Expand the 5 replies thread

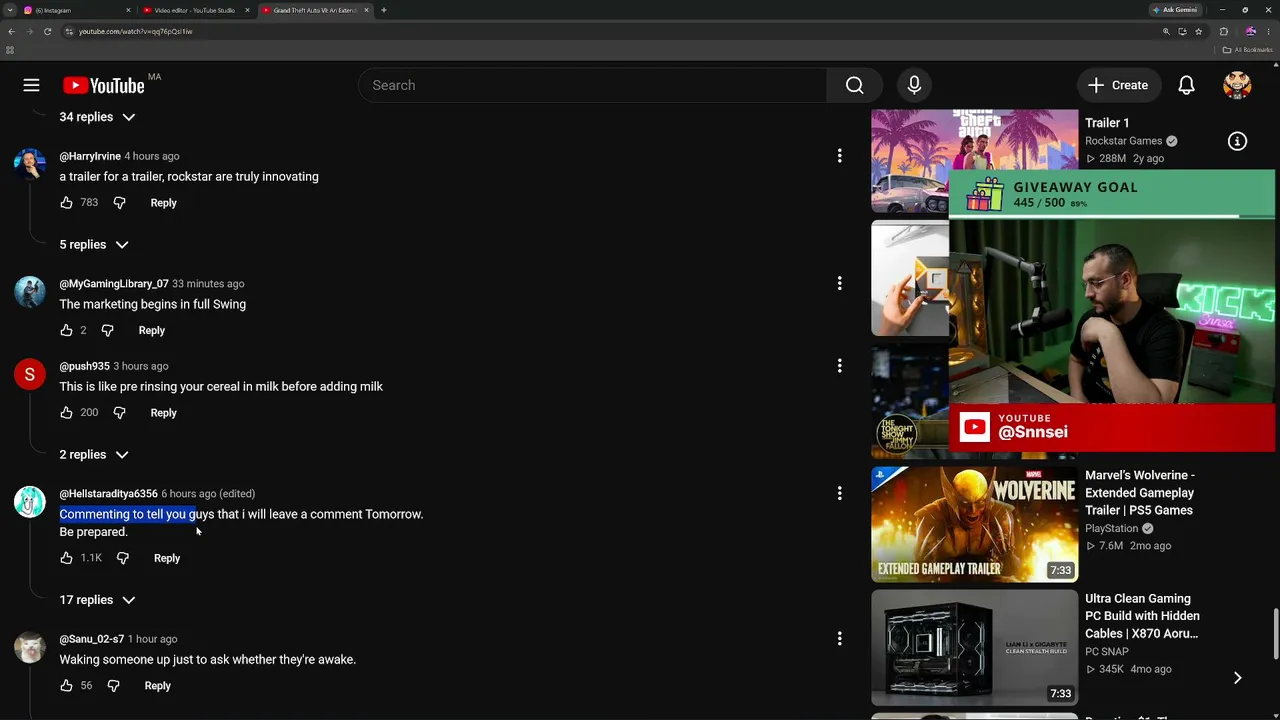click(x=94, y=245)
